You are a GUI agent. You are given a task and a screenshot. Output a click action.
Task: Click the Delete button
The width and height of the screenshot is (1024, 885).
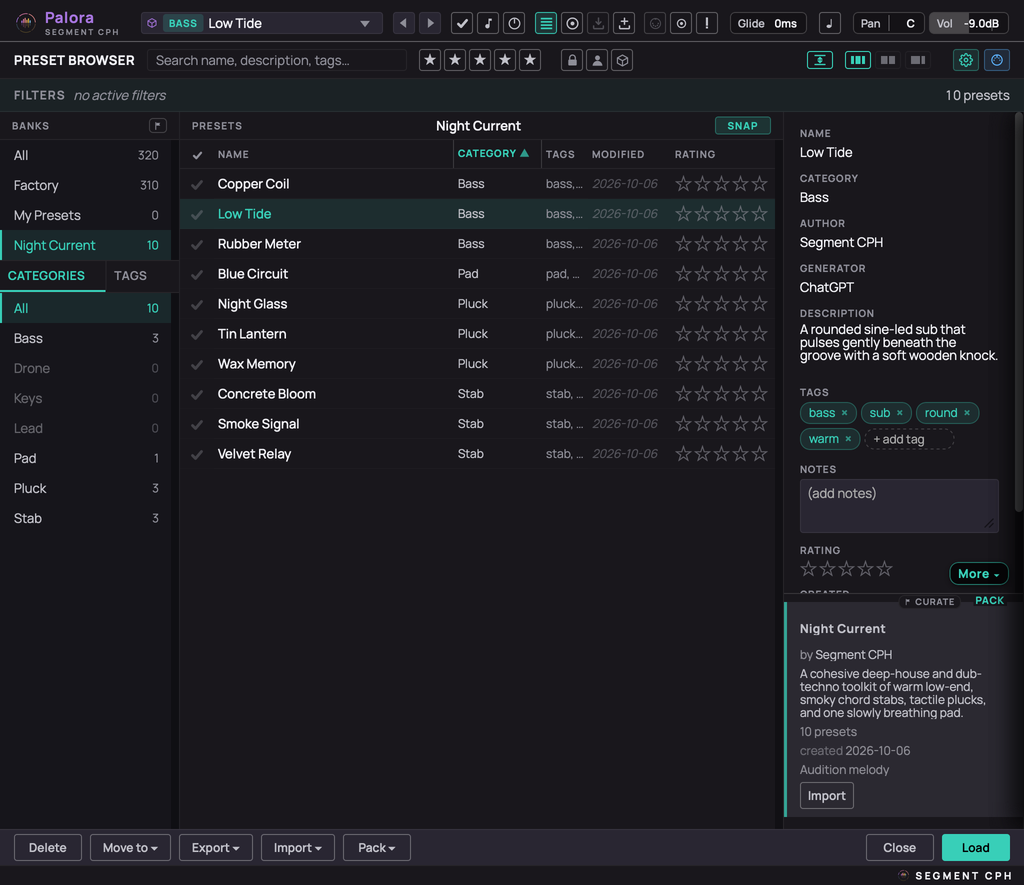[48, 847]
